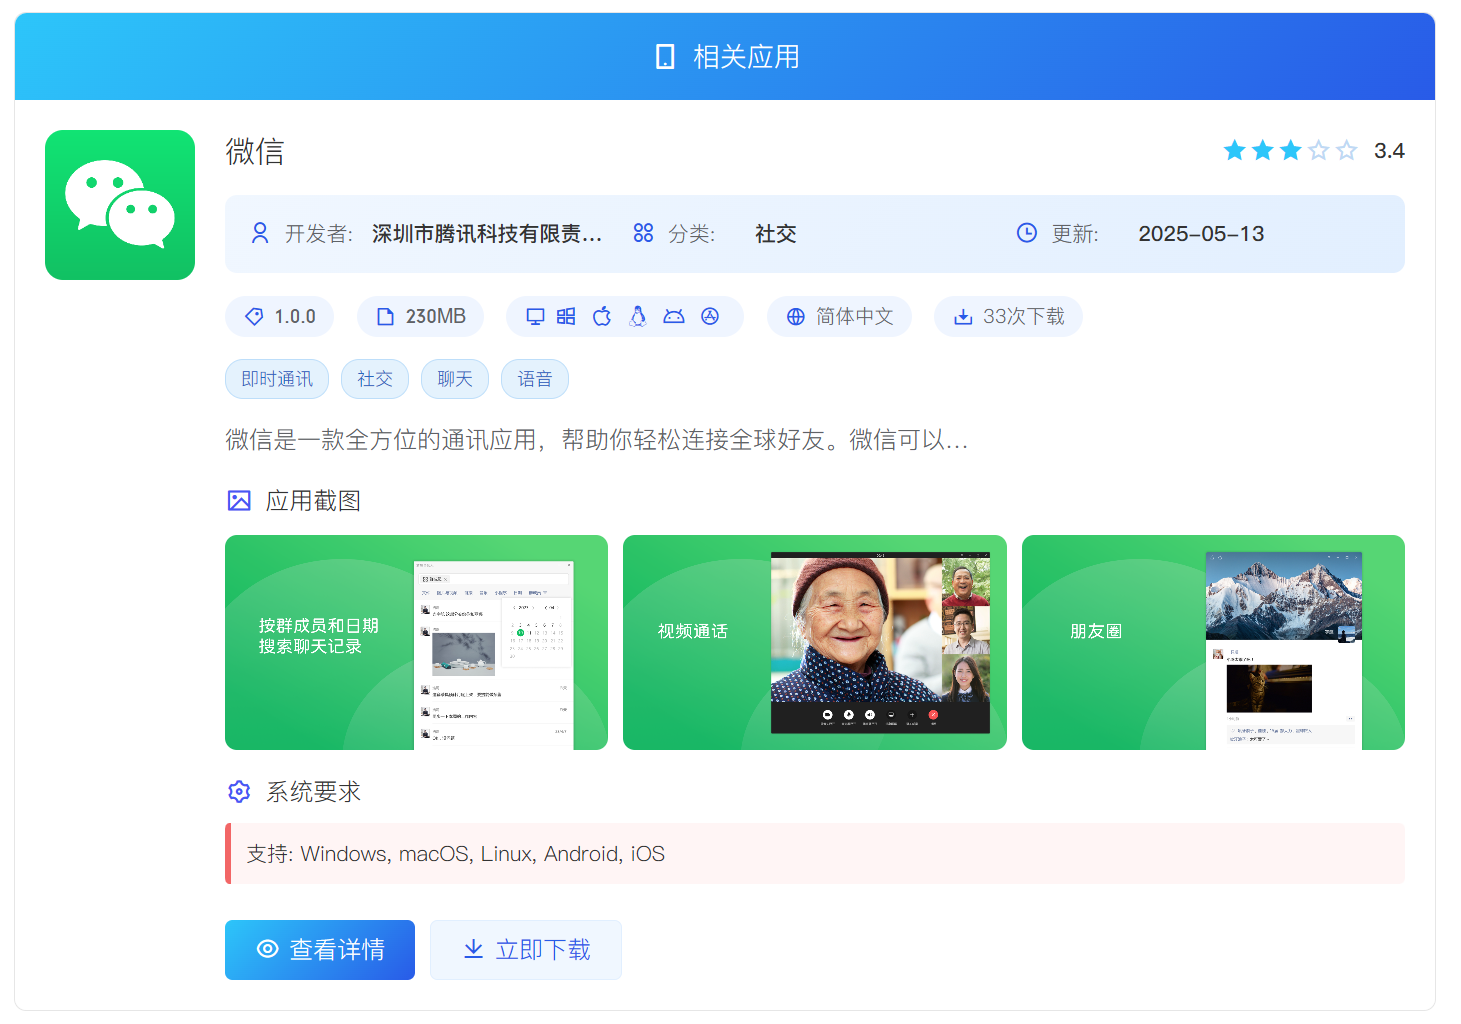Click the desktop monitor platform icon
This screenshot has height=1024, width=1461.
[535, 316]
